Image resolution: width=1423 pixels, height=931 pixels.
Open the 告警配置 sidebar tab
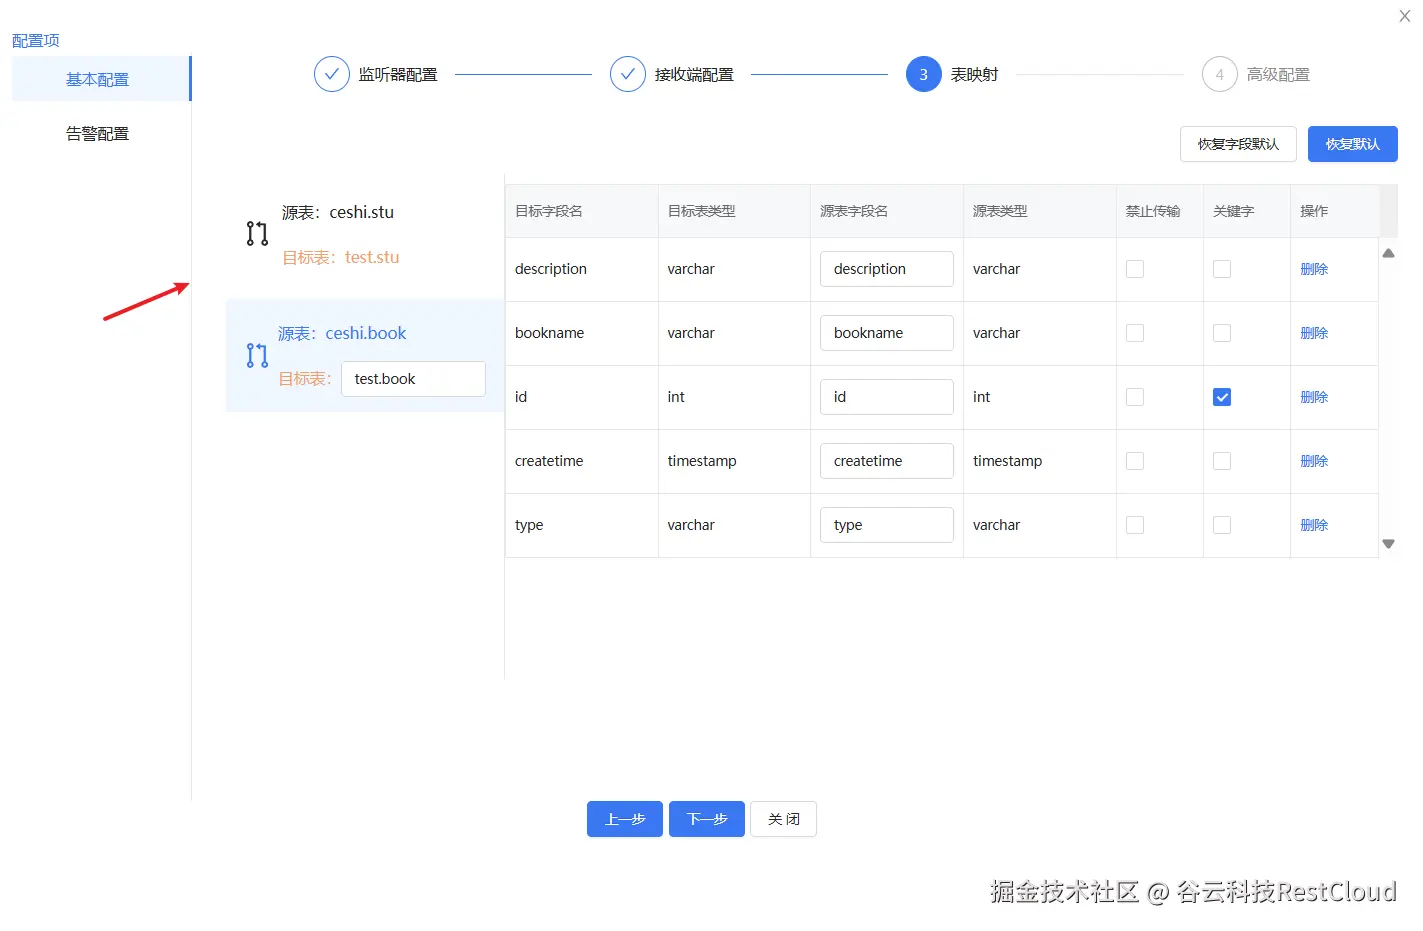[x=98, y=133]
